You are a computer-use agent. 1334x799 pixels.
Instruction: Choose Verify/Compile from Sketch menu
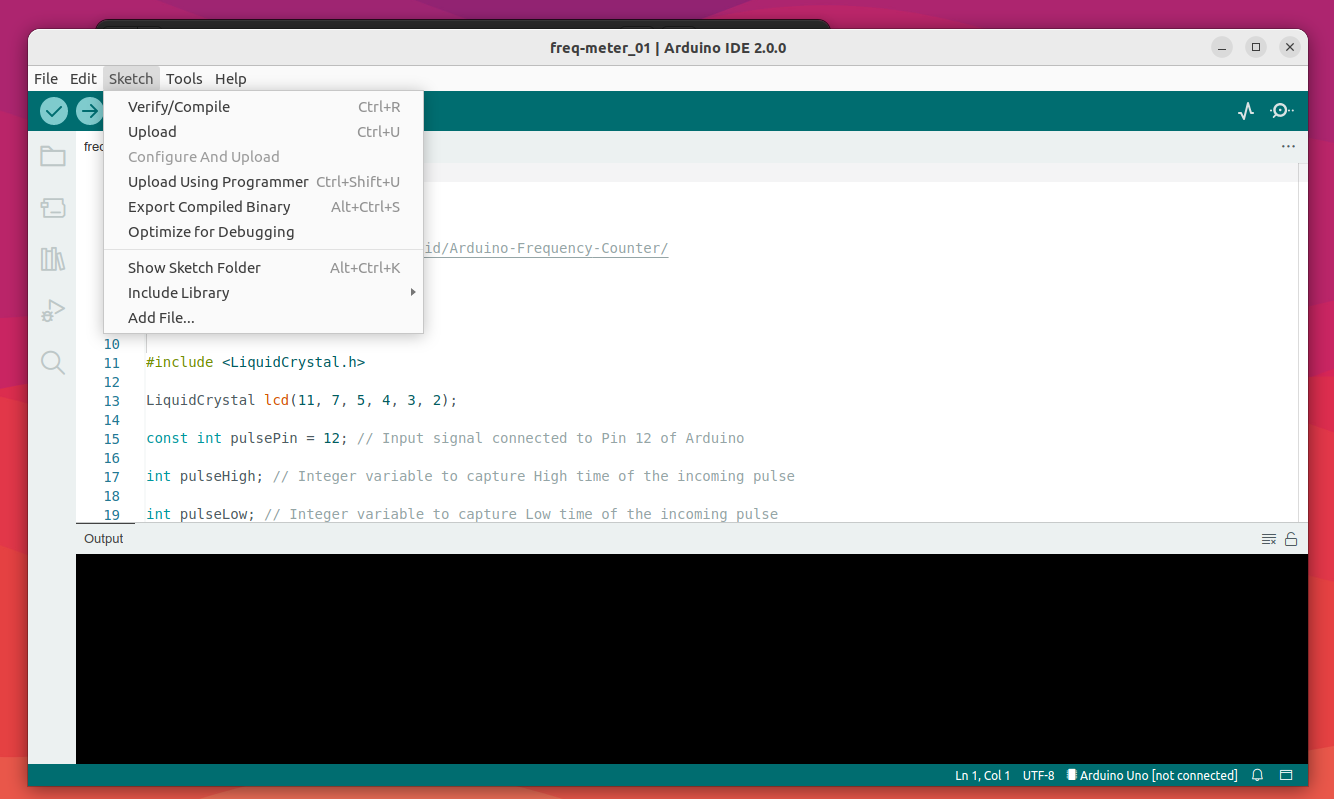[264, 107]
